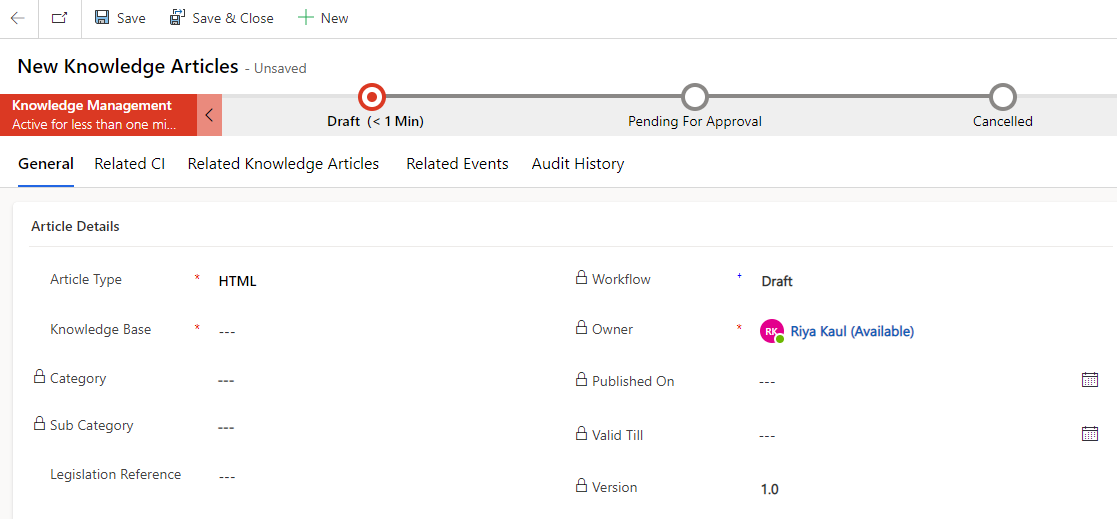The width and height of the screenshot is (1117, 519).
Task: Click the back arrow icon
Action: pyautogui.click(x=17, y=19)
